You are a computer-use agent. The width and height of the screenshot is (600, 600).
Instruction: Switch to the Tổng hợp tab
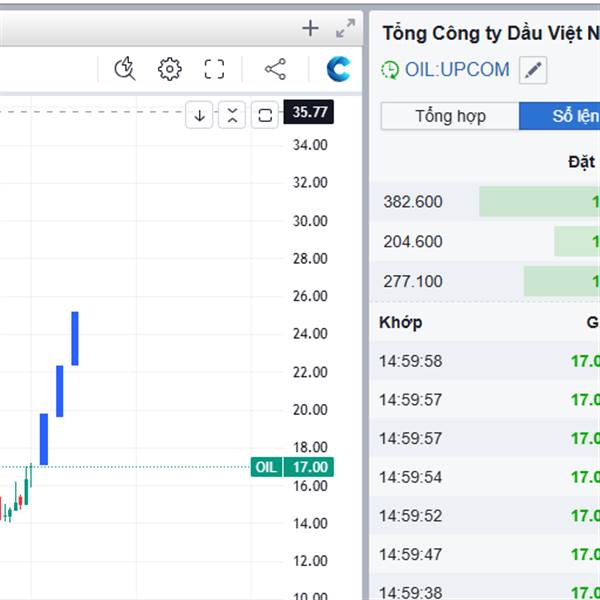pos(450,116)
